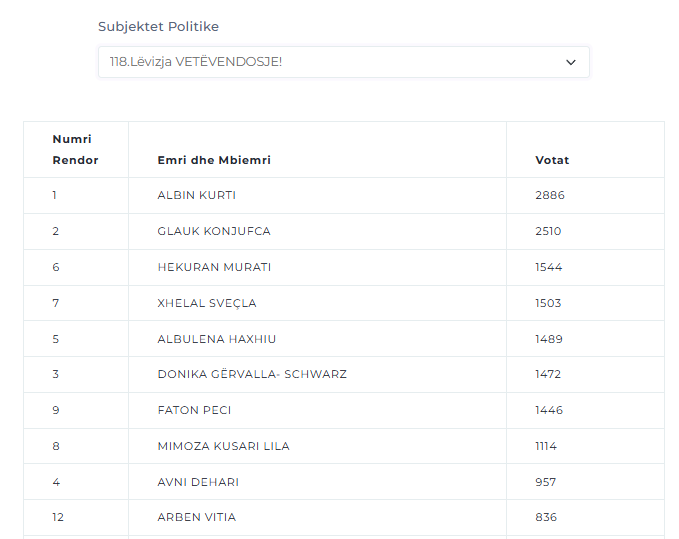Select ALBULENA HAXHIU candidate name
Image resolution: width=679 pixels, height=539 pixels.
point(217,339)
